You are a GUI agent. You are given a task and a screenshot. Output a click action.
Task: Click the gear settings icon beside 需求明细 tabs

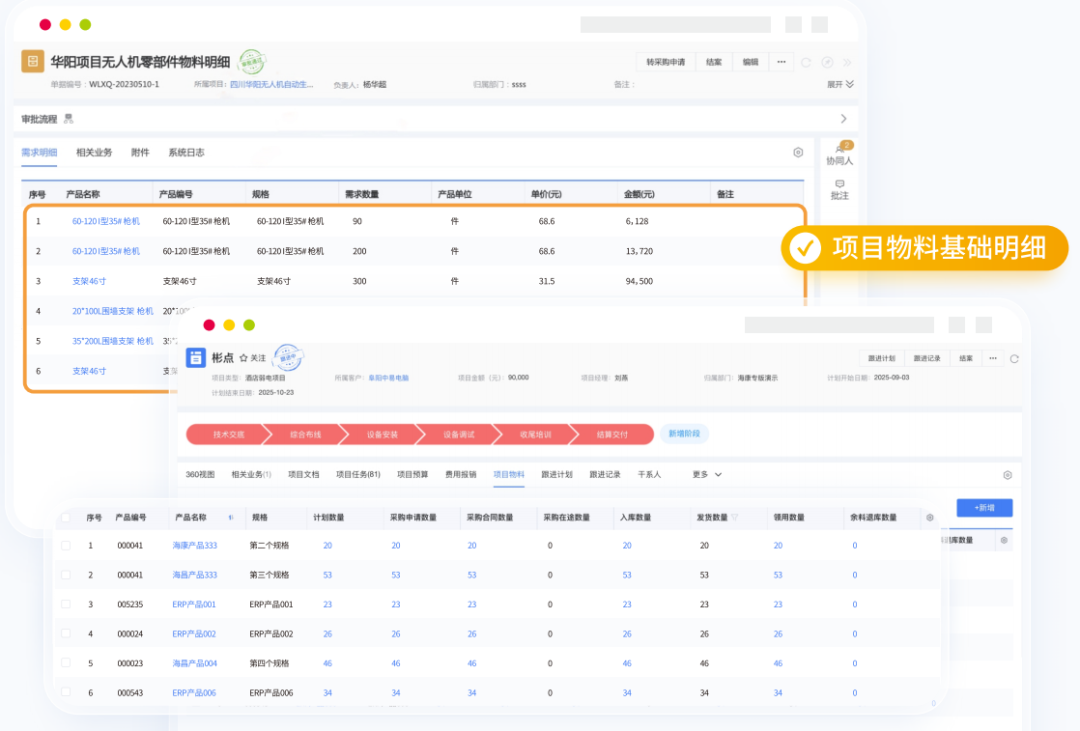[798, 152]
